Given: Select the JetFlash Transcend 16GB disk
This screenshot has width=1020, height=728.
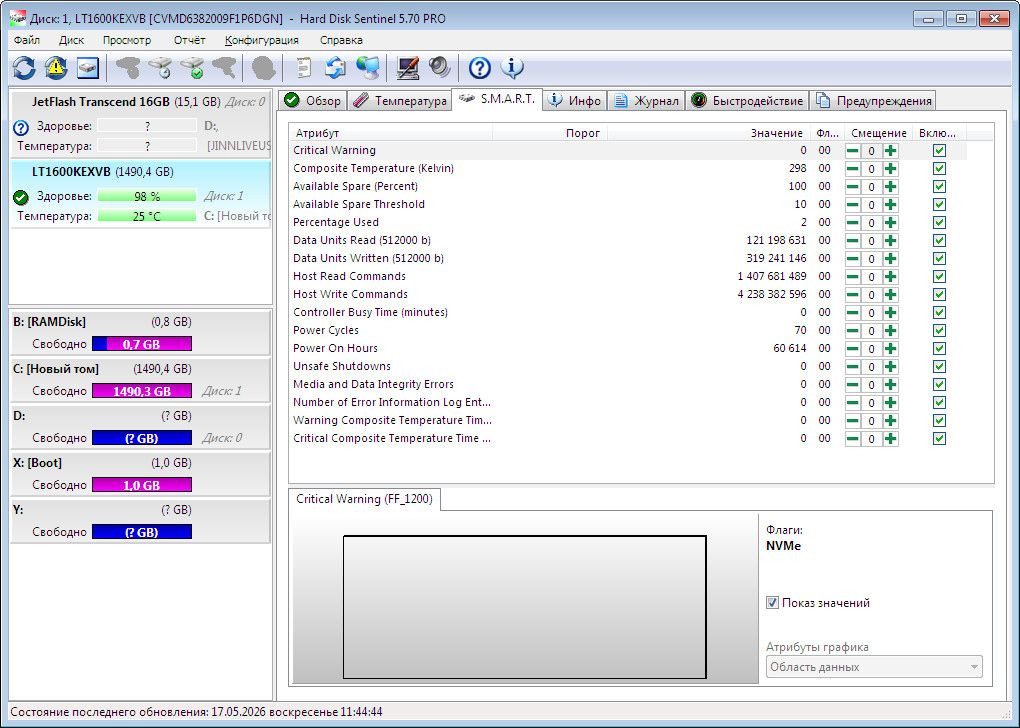Looking at the screenshot, I should point(141,123).
